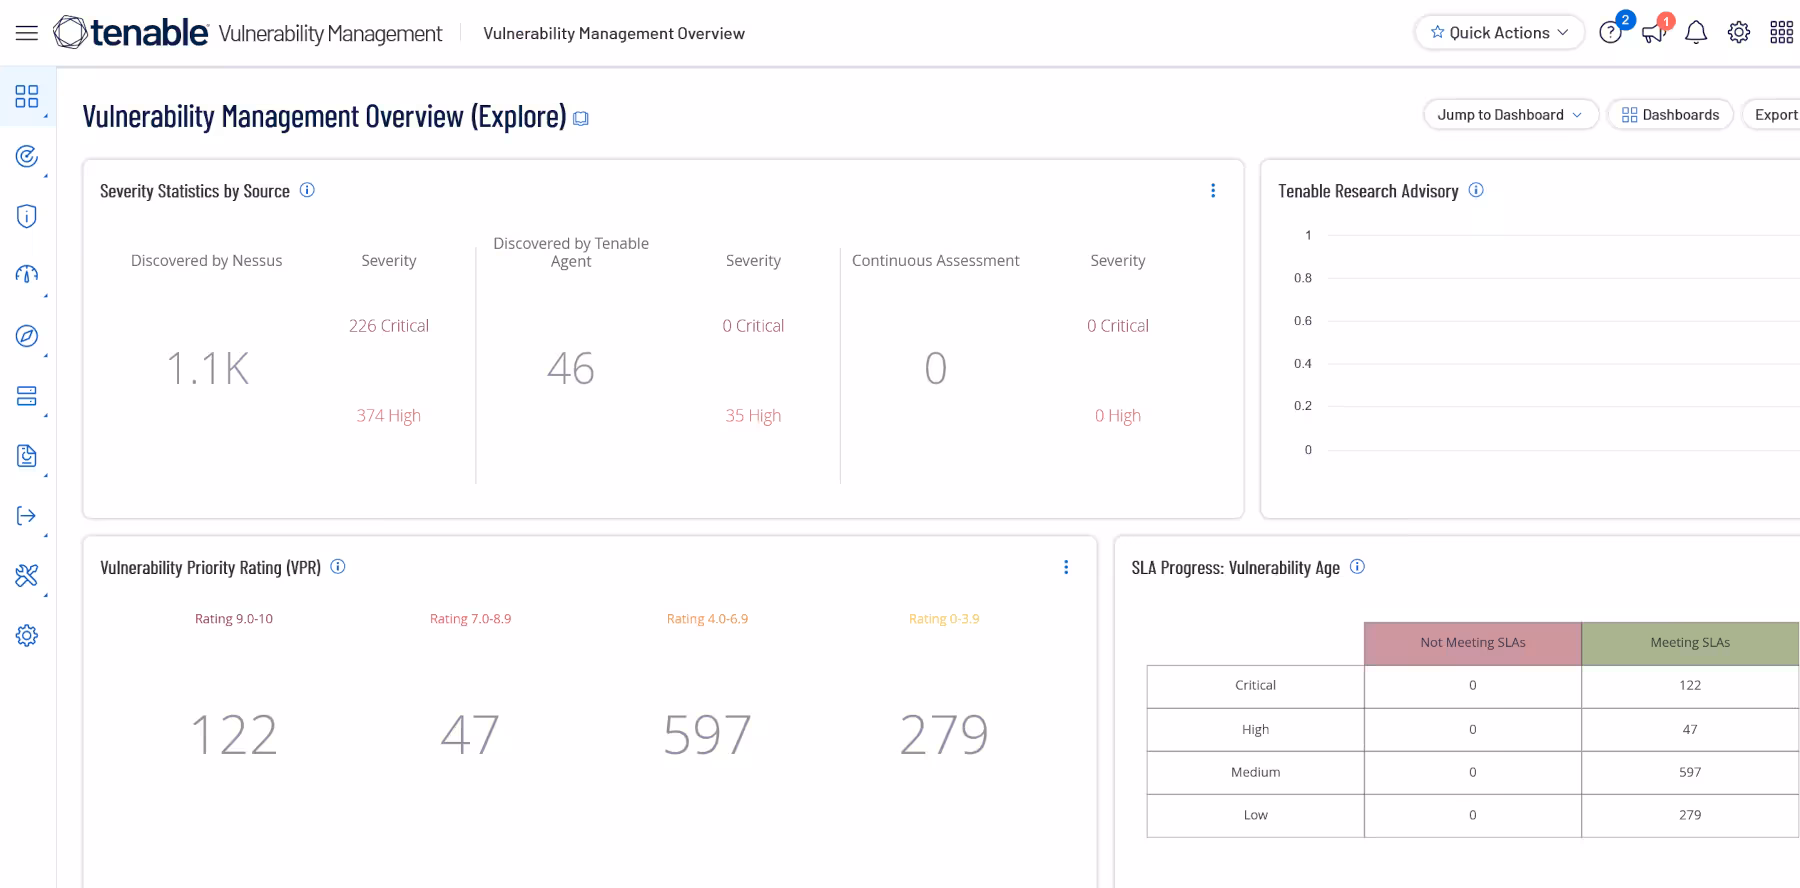Click the Meeting SLAs column header
1800x888 pixels.
(x=1690, y=643)
